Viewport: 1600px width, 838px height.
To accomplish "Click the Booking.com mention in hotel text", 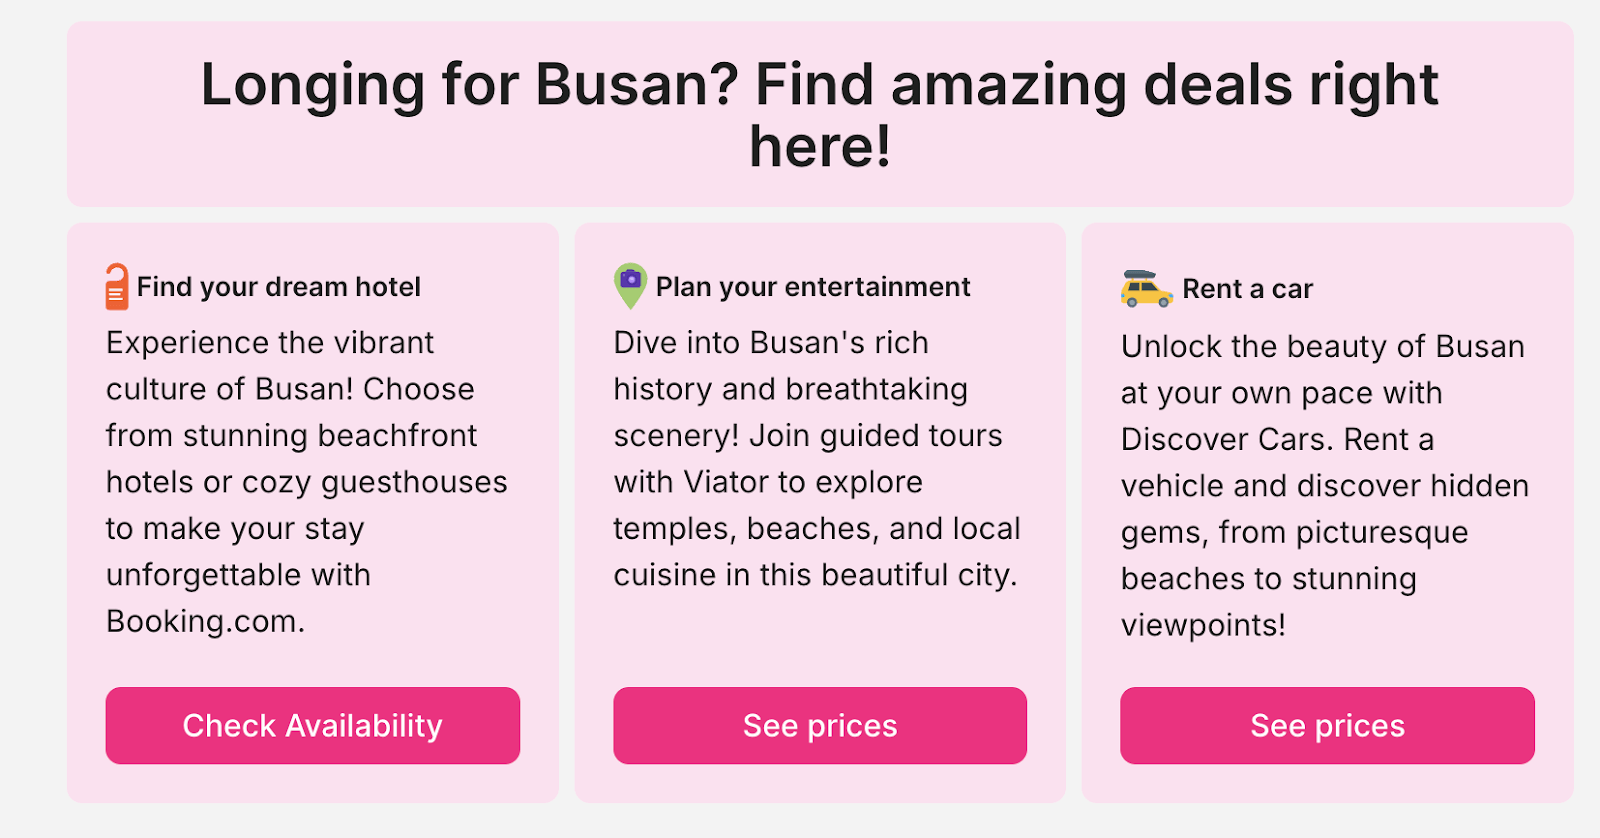I will pyautogui.click(x=204, y=622).
